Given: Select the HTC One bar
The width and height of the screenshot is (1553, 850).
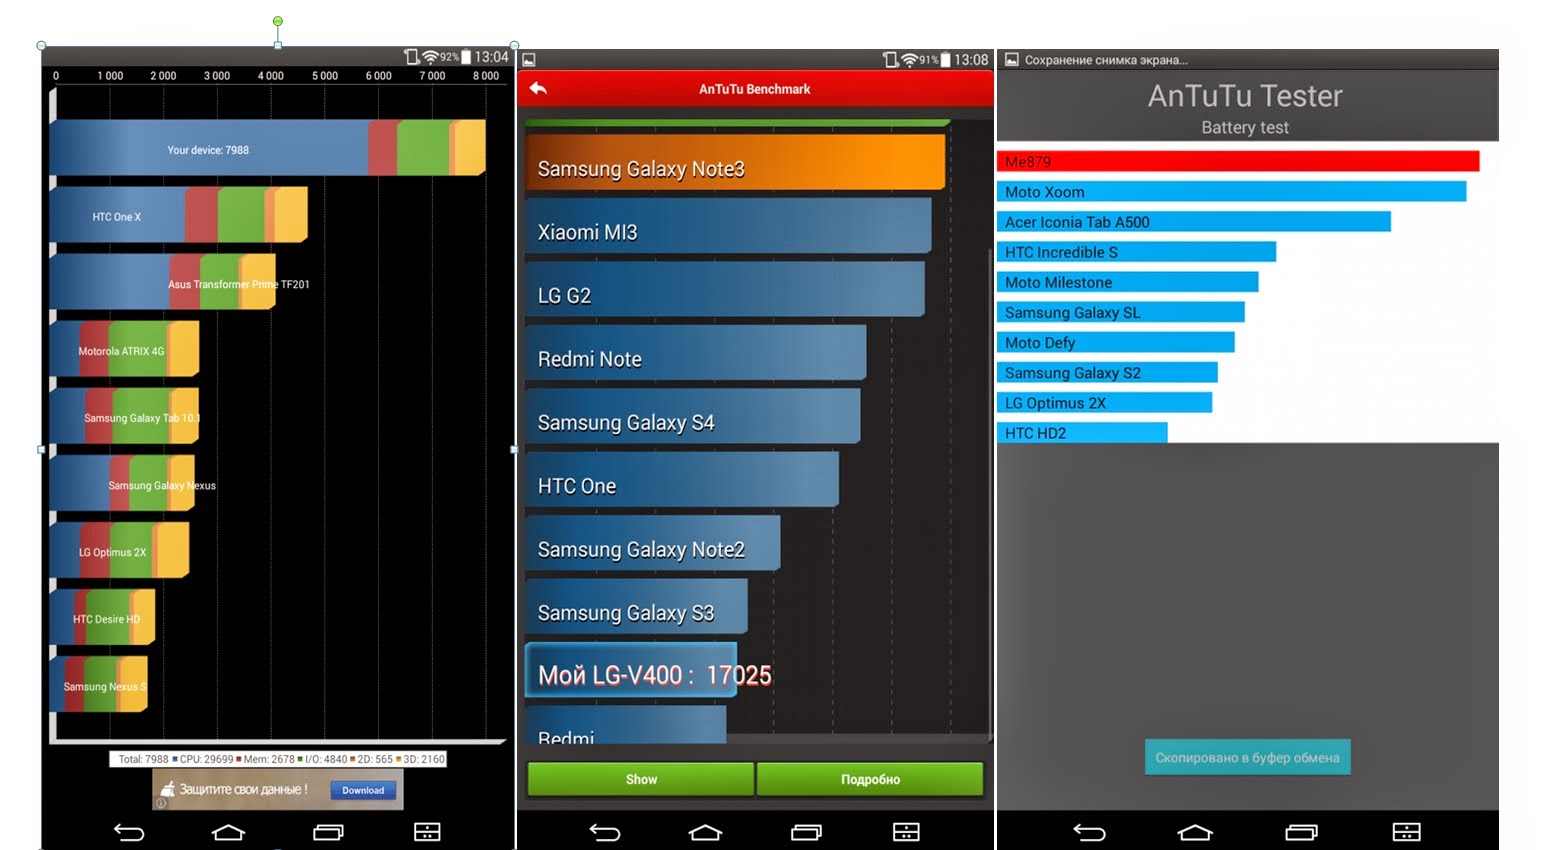Looking at the screenshot, I should pos(682,479).
